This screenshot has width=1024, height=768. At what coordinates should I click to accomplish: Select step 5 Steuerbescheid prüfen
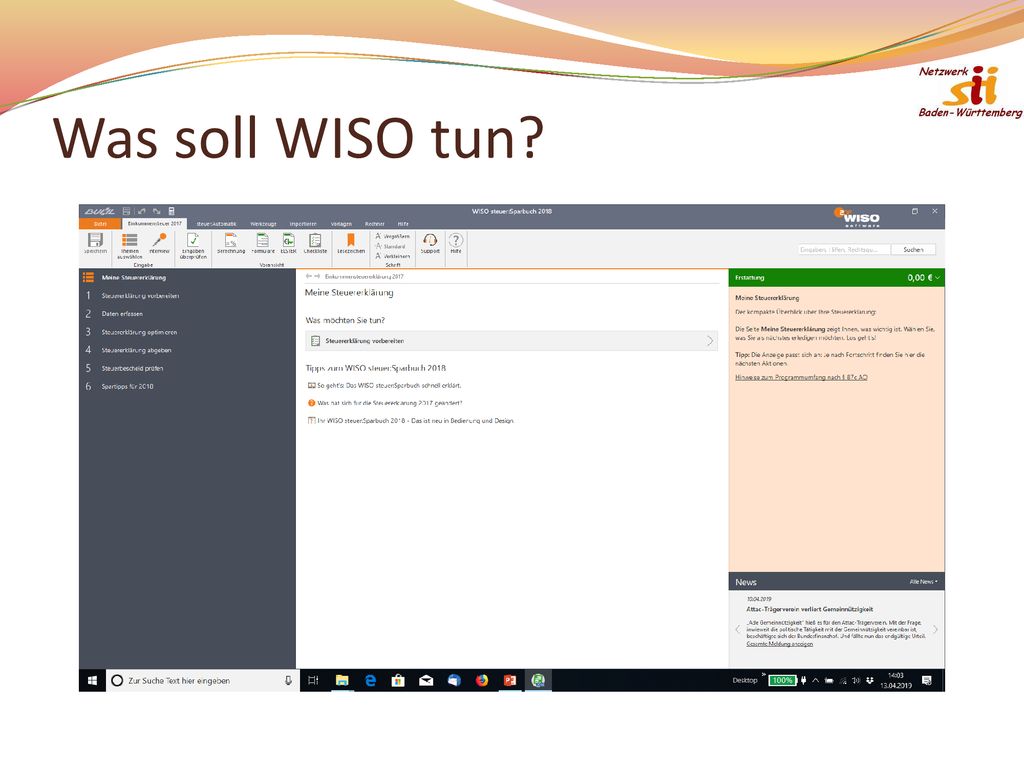click(x=132, y=368)
